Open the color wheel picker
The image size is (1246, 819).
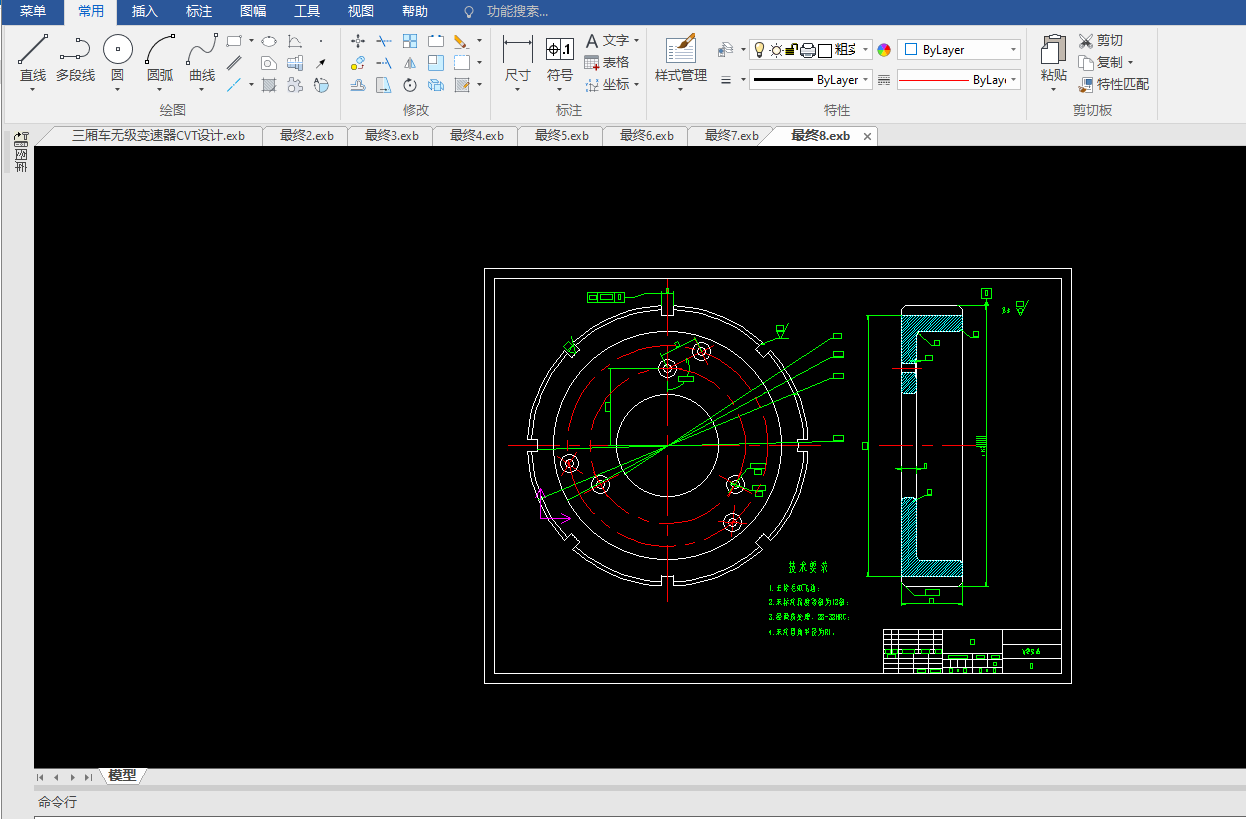884,50
